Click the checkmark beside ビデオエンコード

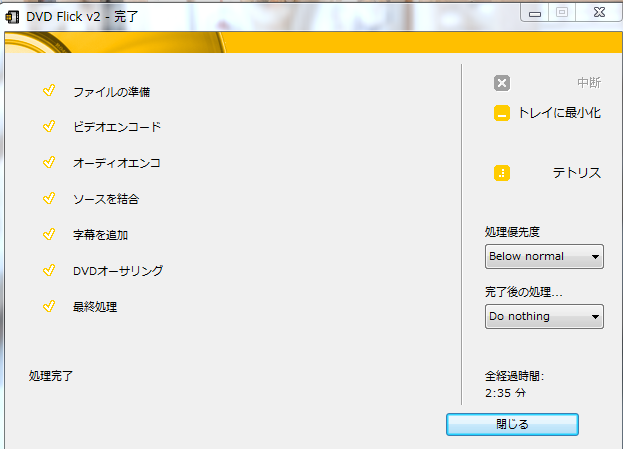pos(49,126)
